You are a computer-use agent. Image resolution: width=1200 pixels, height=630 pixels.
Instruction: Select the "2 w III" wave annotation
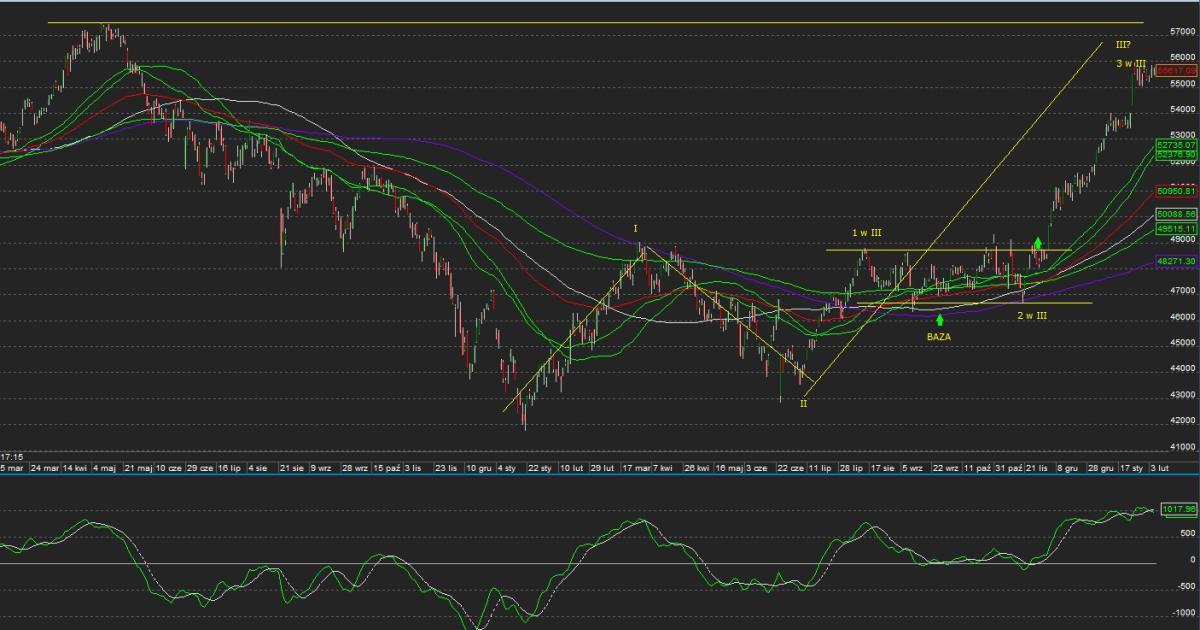click(1032, 316)
